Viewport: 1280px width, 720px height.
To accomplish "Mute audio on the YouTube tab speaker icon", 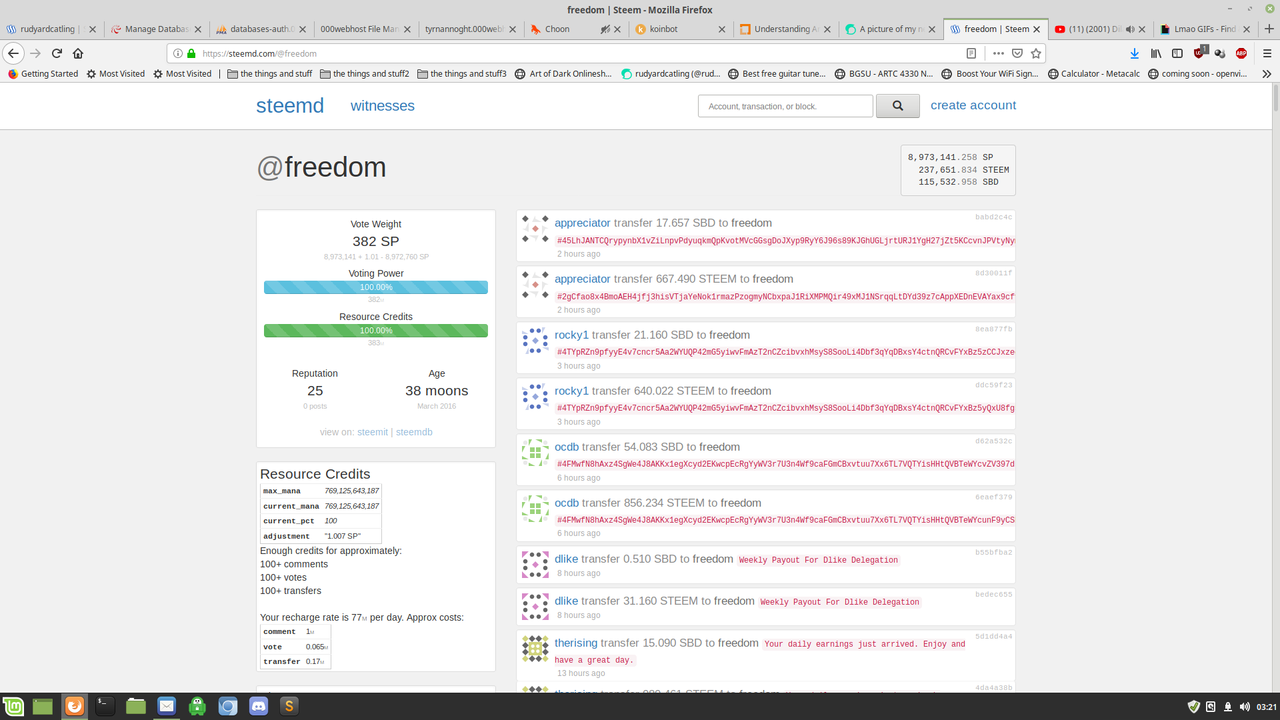I will coord(1130,29).
